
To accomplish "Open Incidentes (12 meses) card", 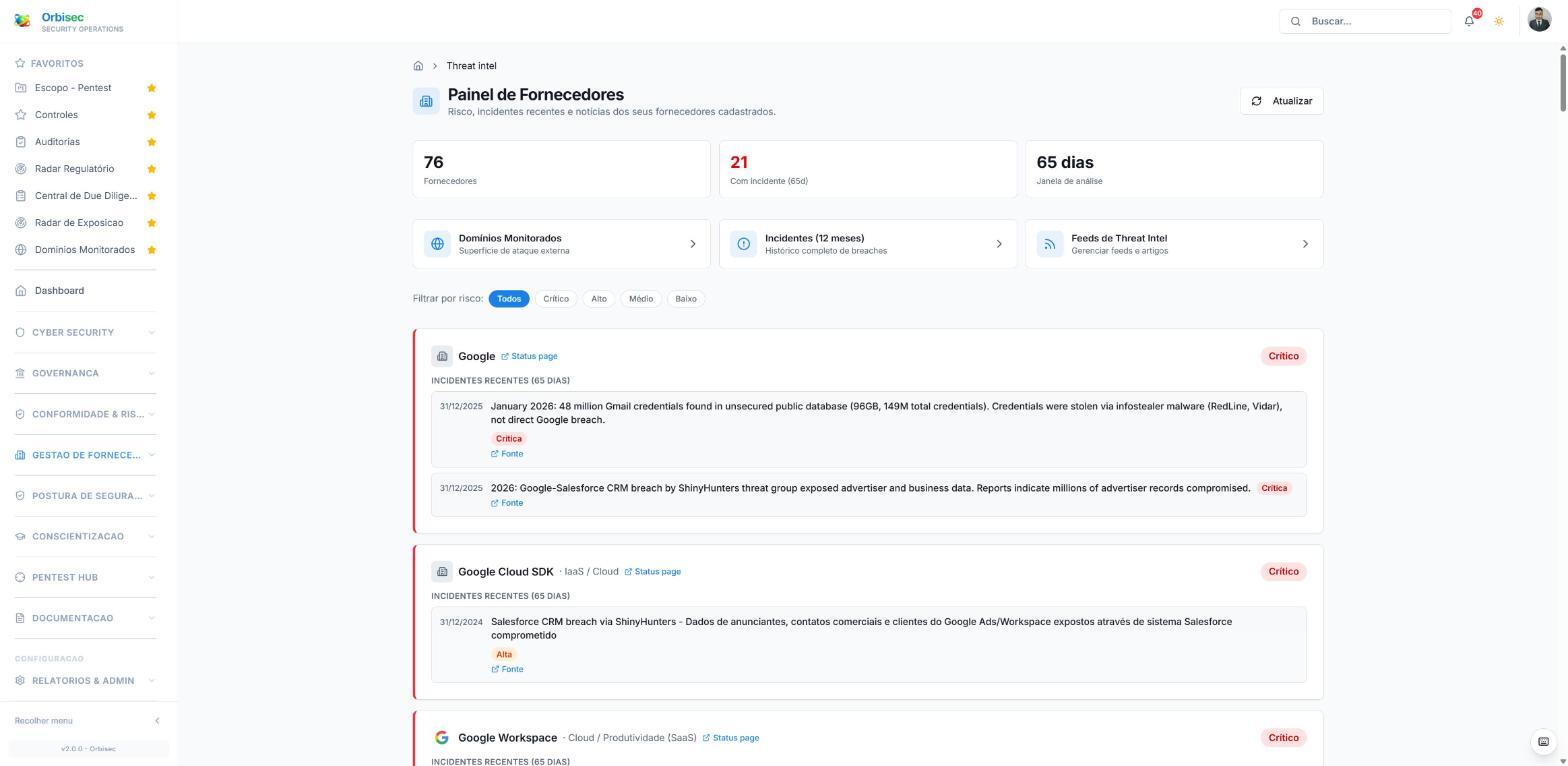I will pyautogui.click(x=868, y=244).
